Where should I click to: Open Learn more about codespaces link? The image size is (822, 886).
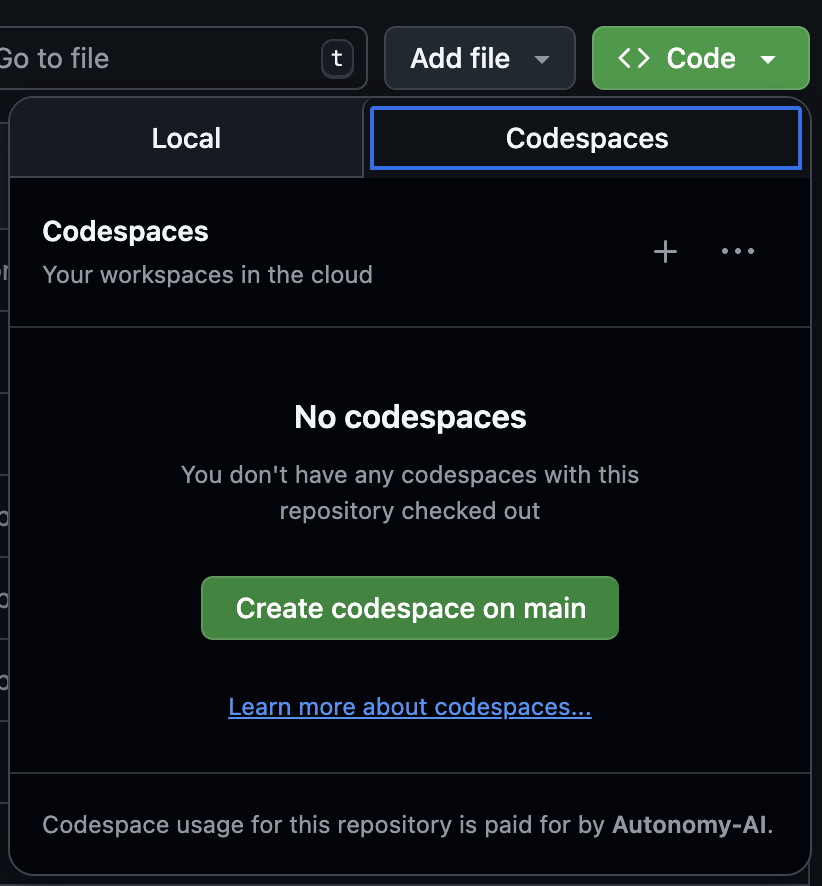pyautogui.click(x=410, y=707)
